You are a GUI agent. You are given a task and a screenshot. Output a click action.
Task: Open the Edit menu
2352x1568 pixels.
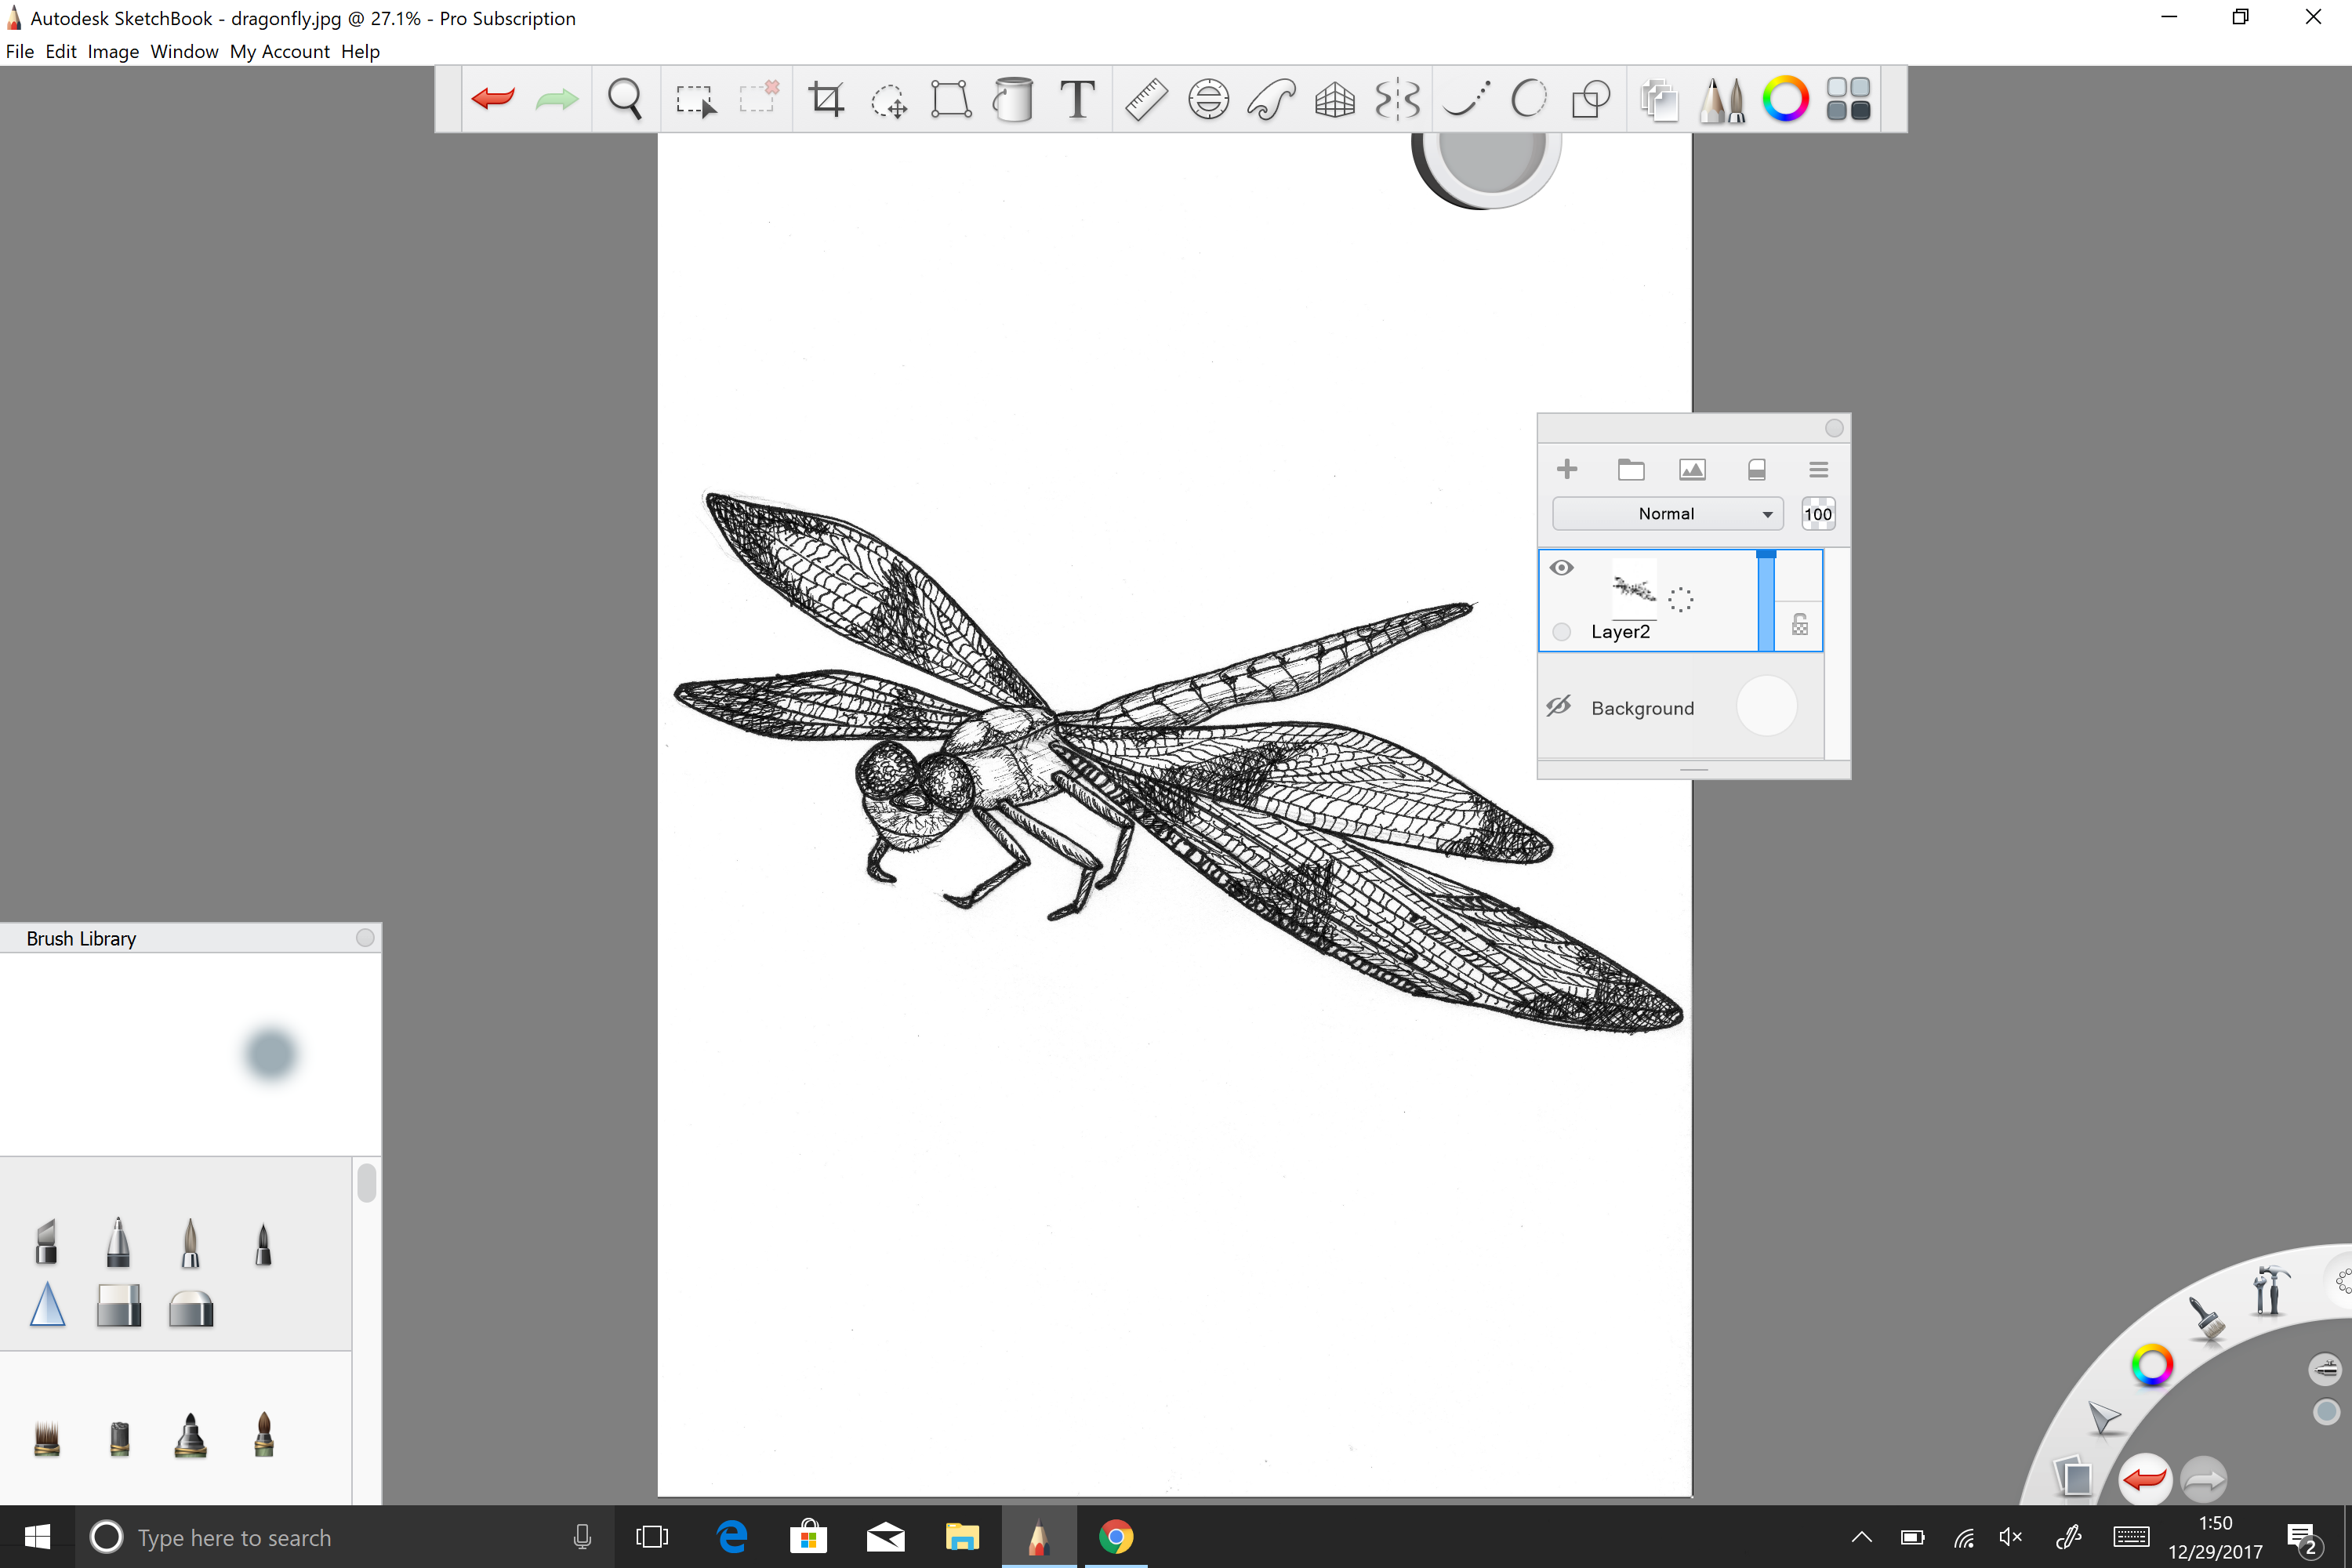(x=61, y=51)
